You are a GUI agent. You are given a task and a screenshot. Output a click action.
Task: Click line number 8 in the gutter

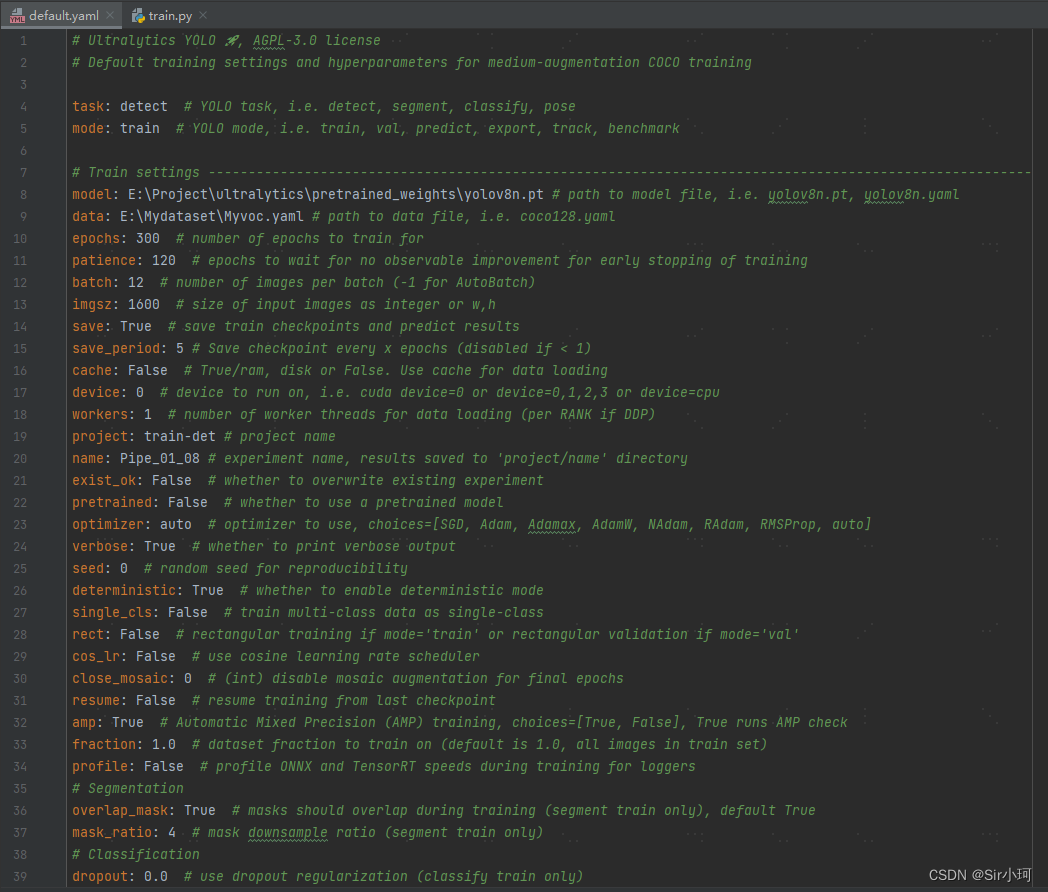click(x=23, y=194)
